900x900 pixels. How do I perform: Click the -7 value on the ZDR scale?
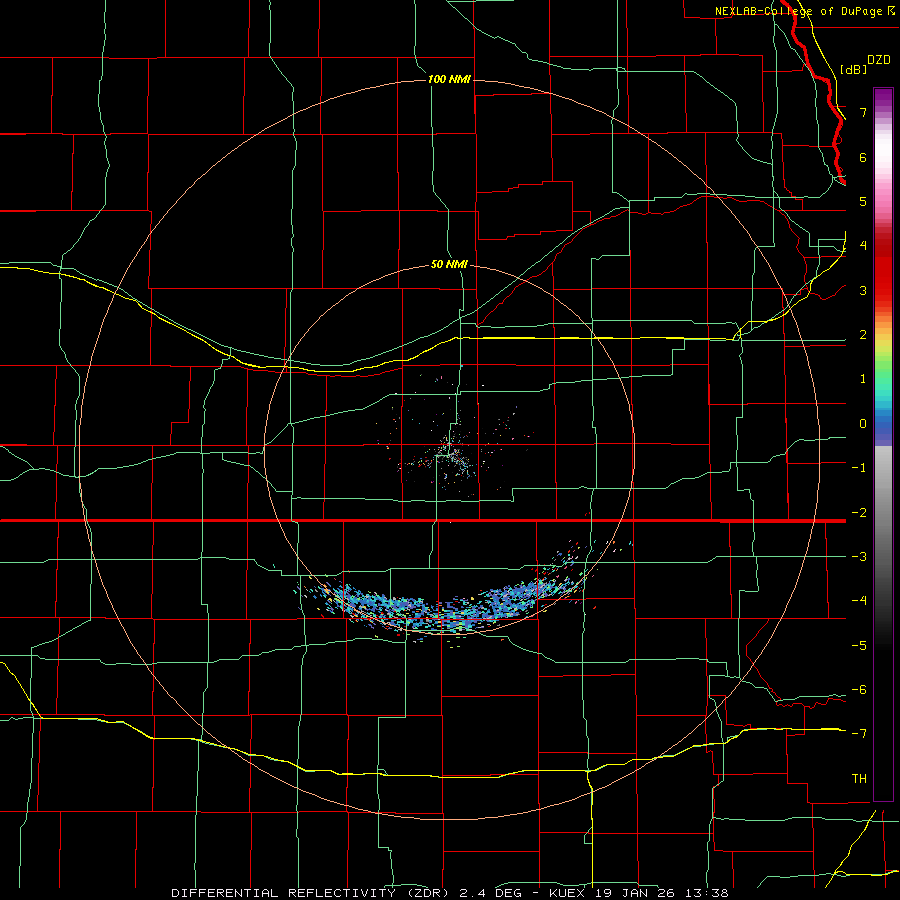pos(859,734)
